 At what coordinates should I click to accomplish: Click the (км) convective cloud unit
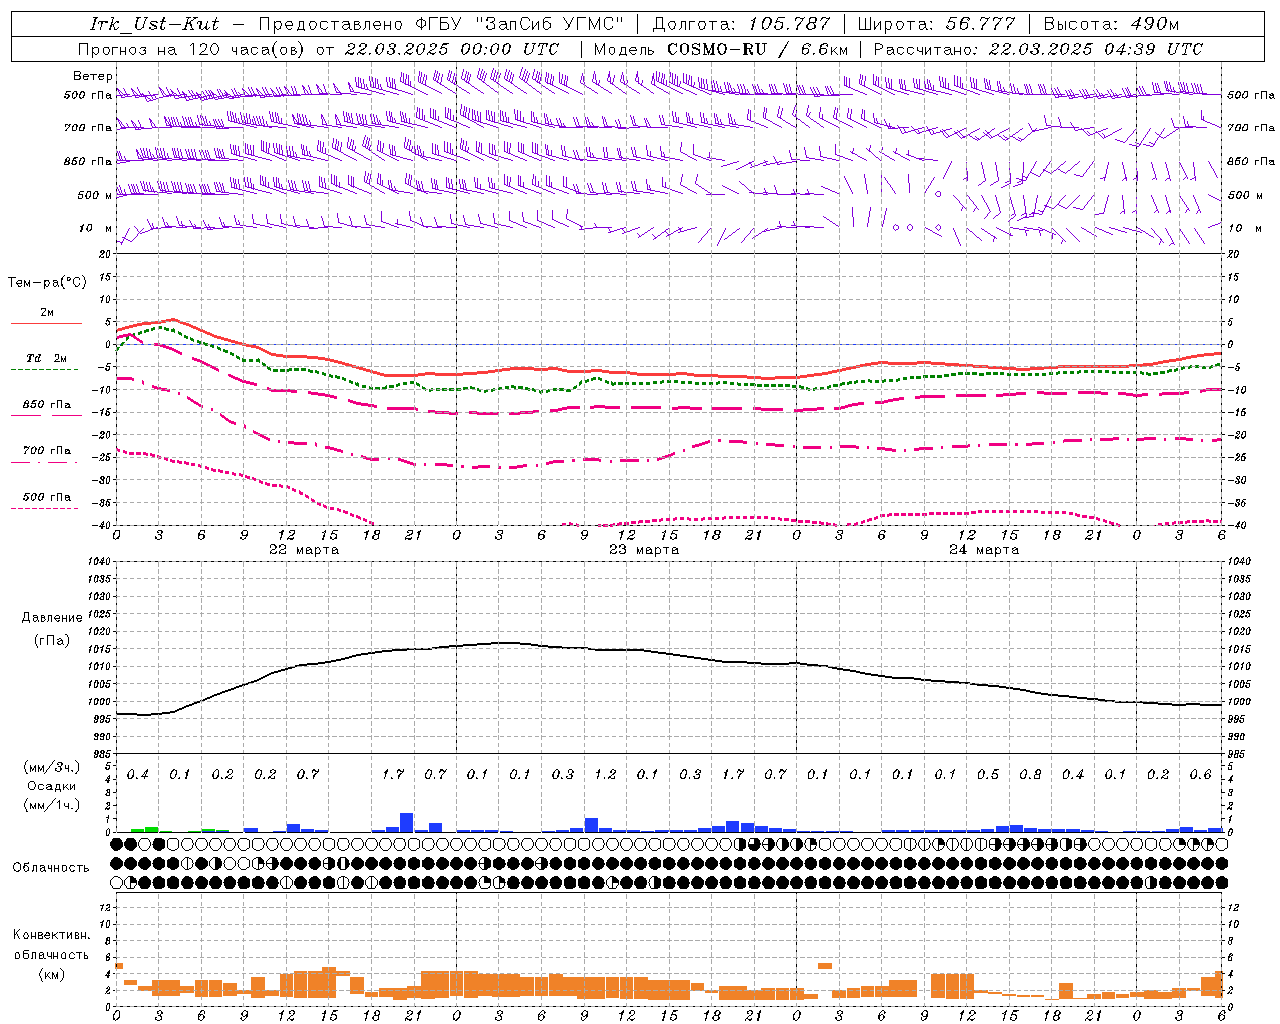[51, 974]
